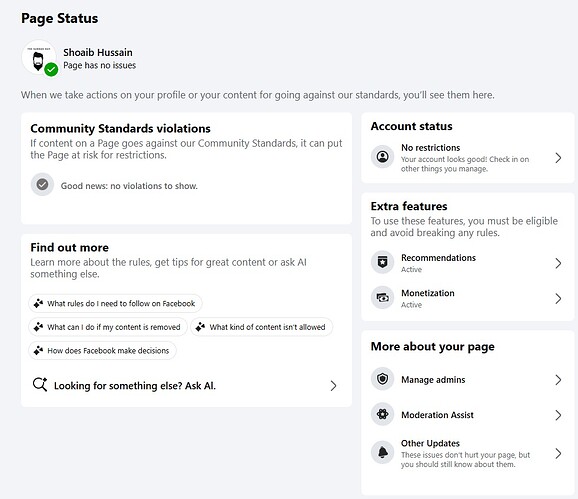Screen dimensions: 578x499
Task: Click the Monetization money icon
Action: click(382, 297)
